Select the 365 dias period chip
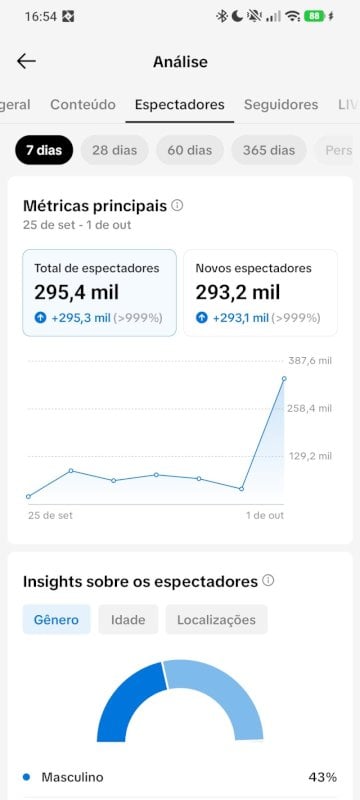Image resolution: width=360 pixels, height=800 pixels. tap(269, 150)
